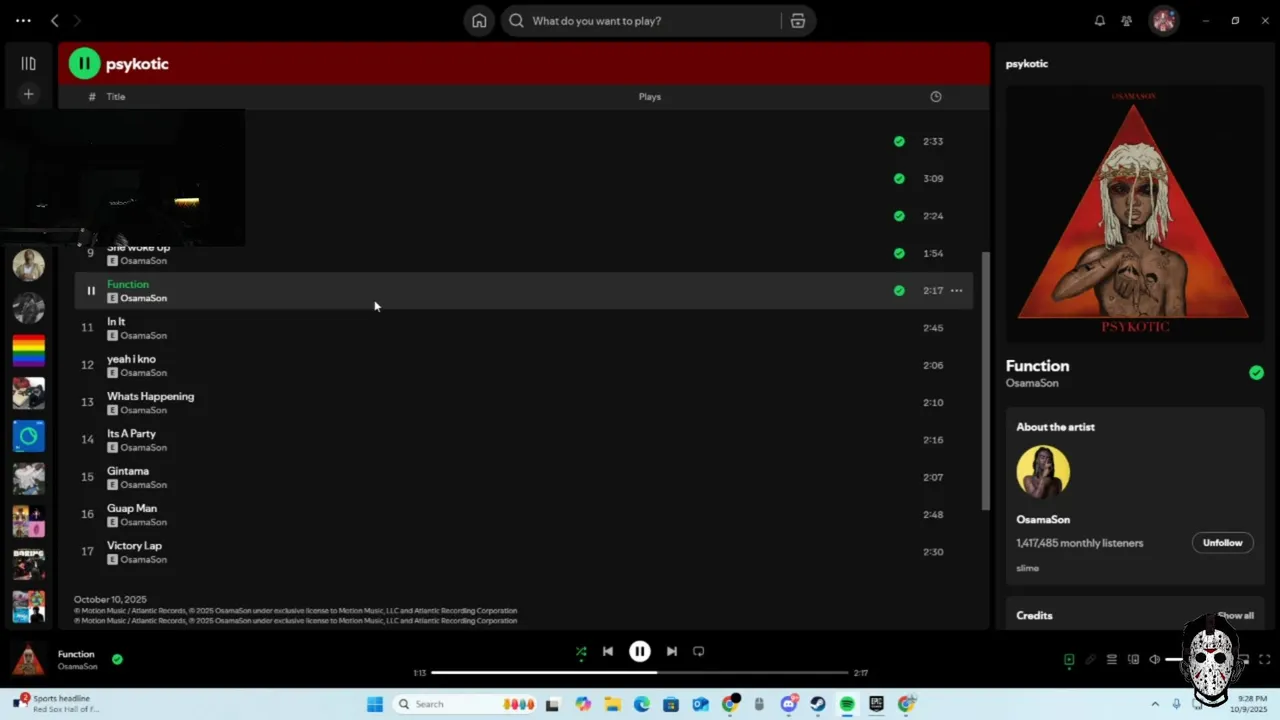Viewport: 1280px width, 720px height.
Task: Play the track Gintama
Action: coord(128,471)
